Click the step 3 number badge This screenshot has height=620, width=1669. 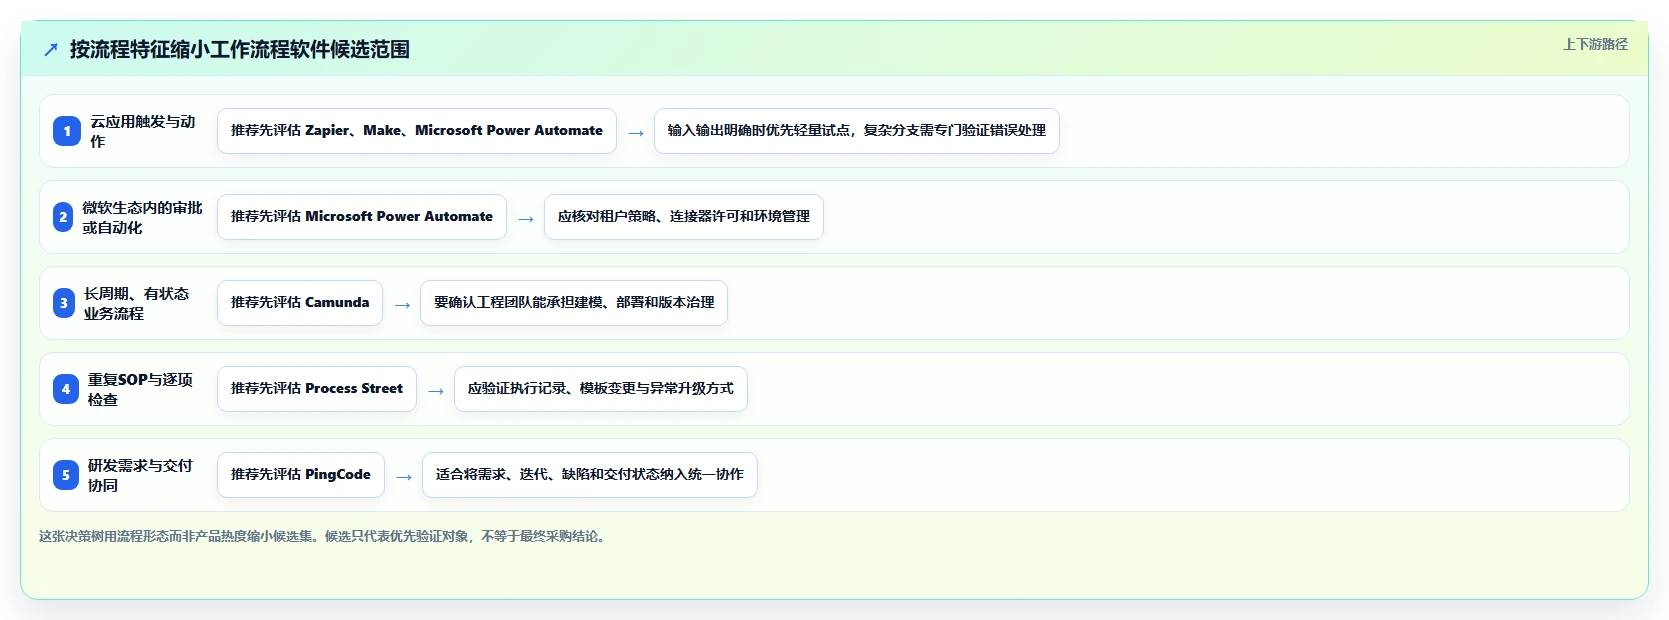pos(64,303)
